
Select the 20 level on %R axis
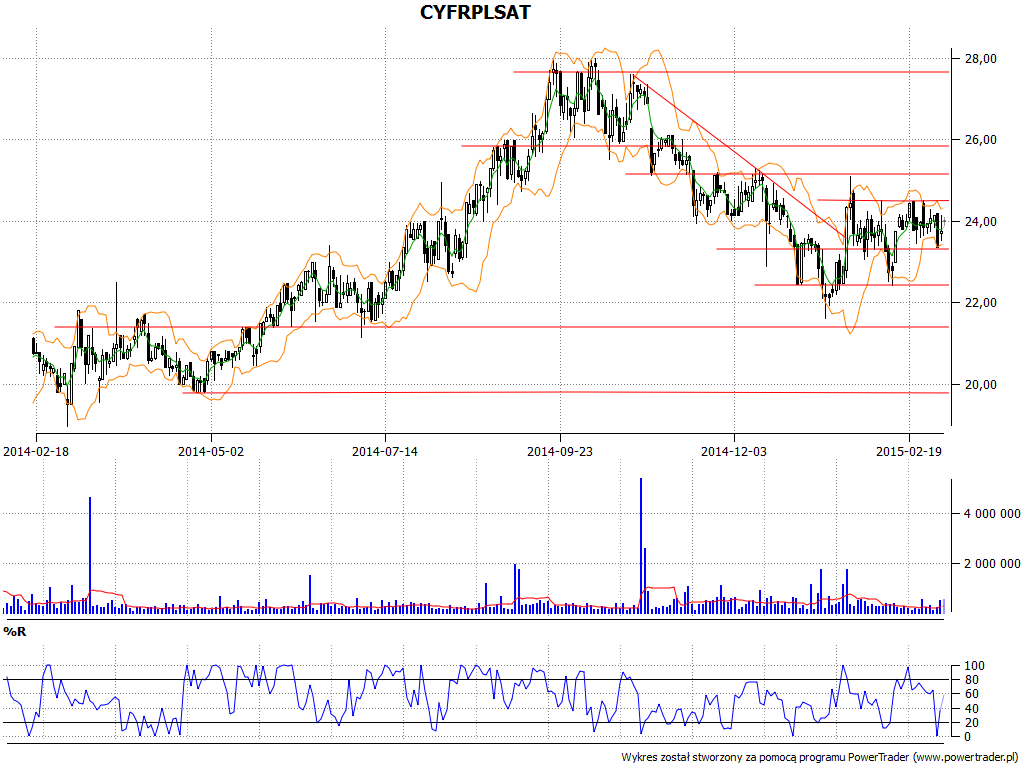pos(971,722)
